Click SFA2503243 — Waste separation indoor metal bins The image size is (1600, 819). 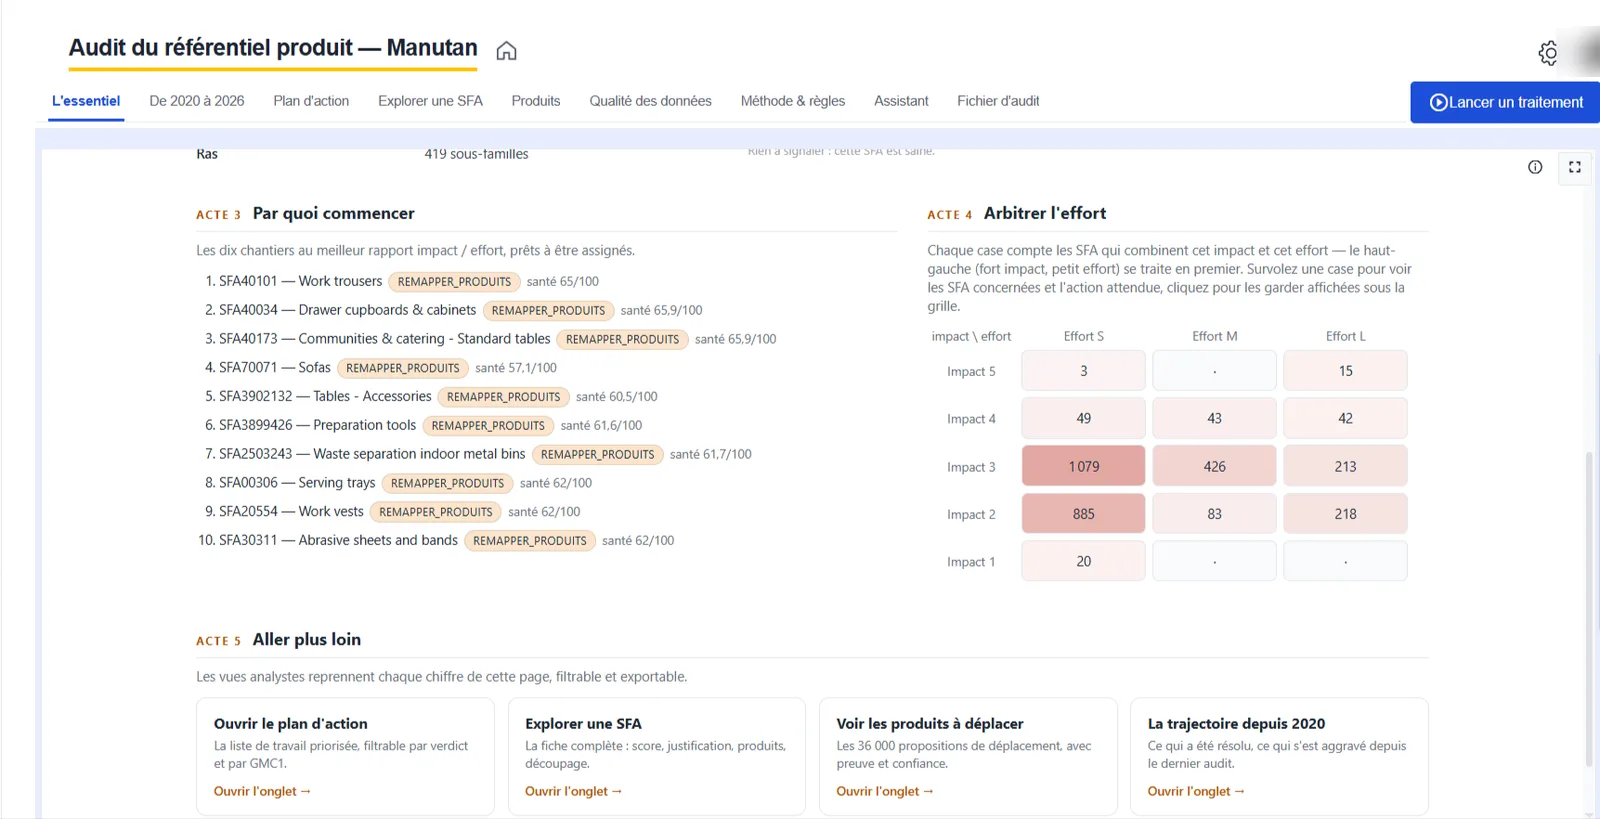[372, 454]
